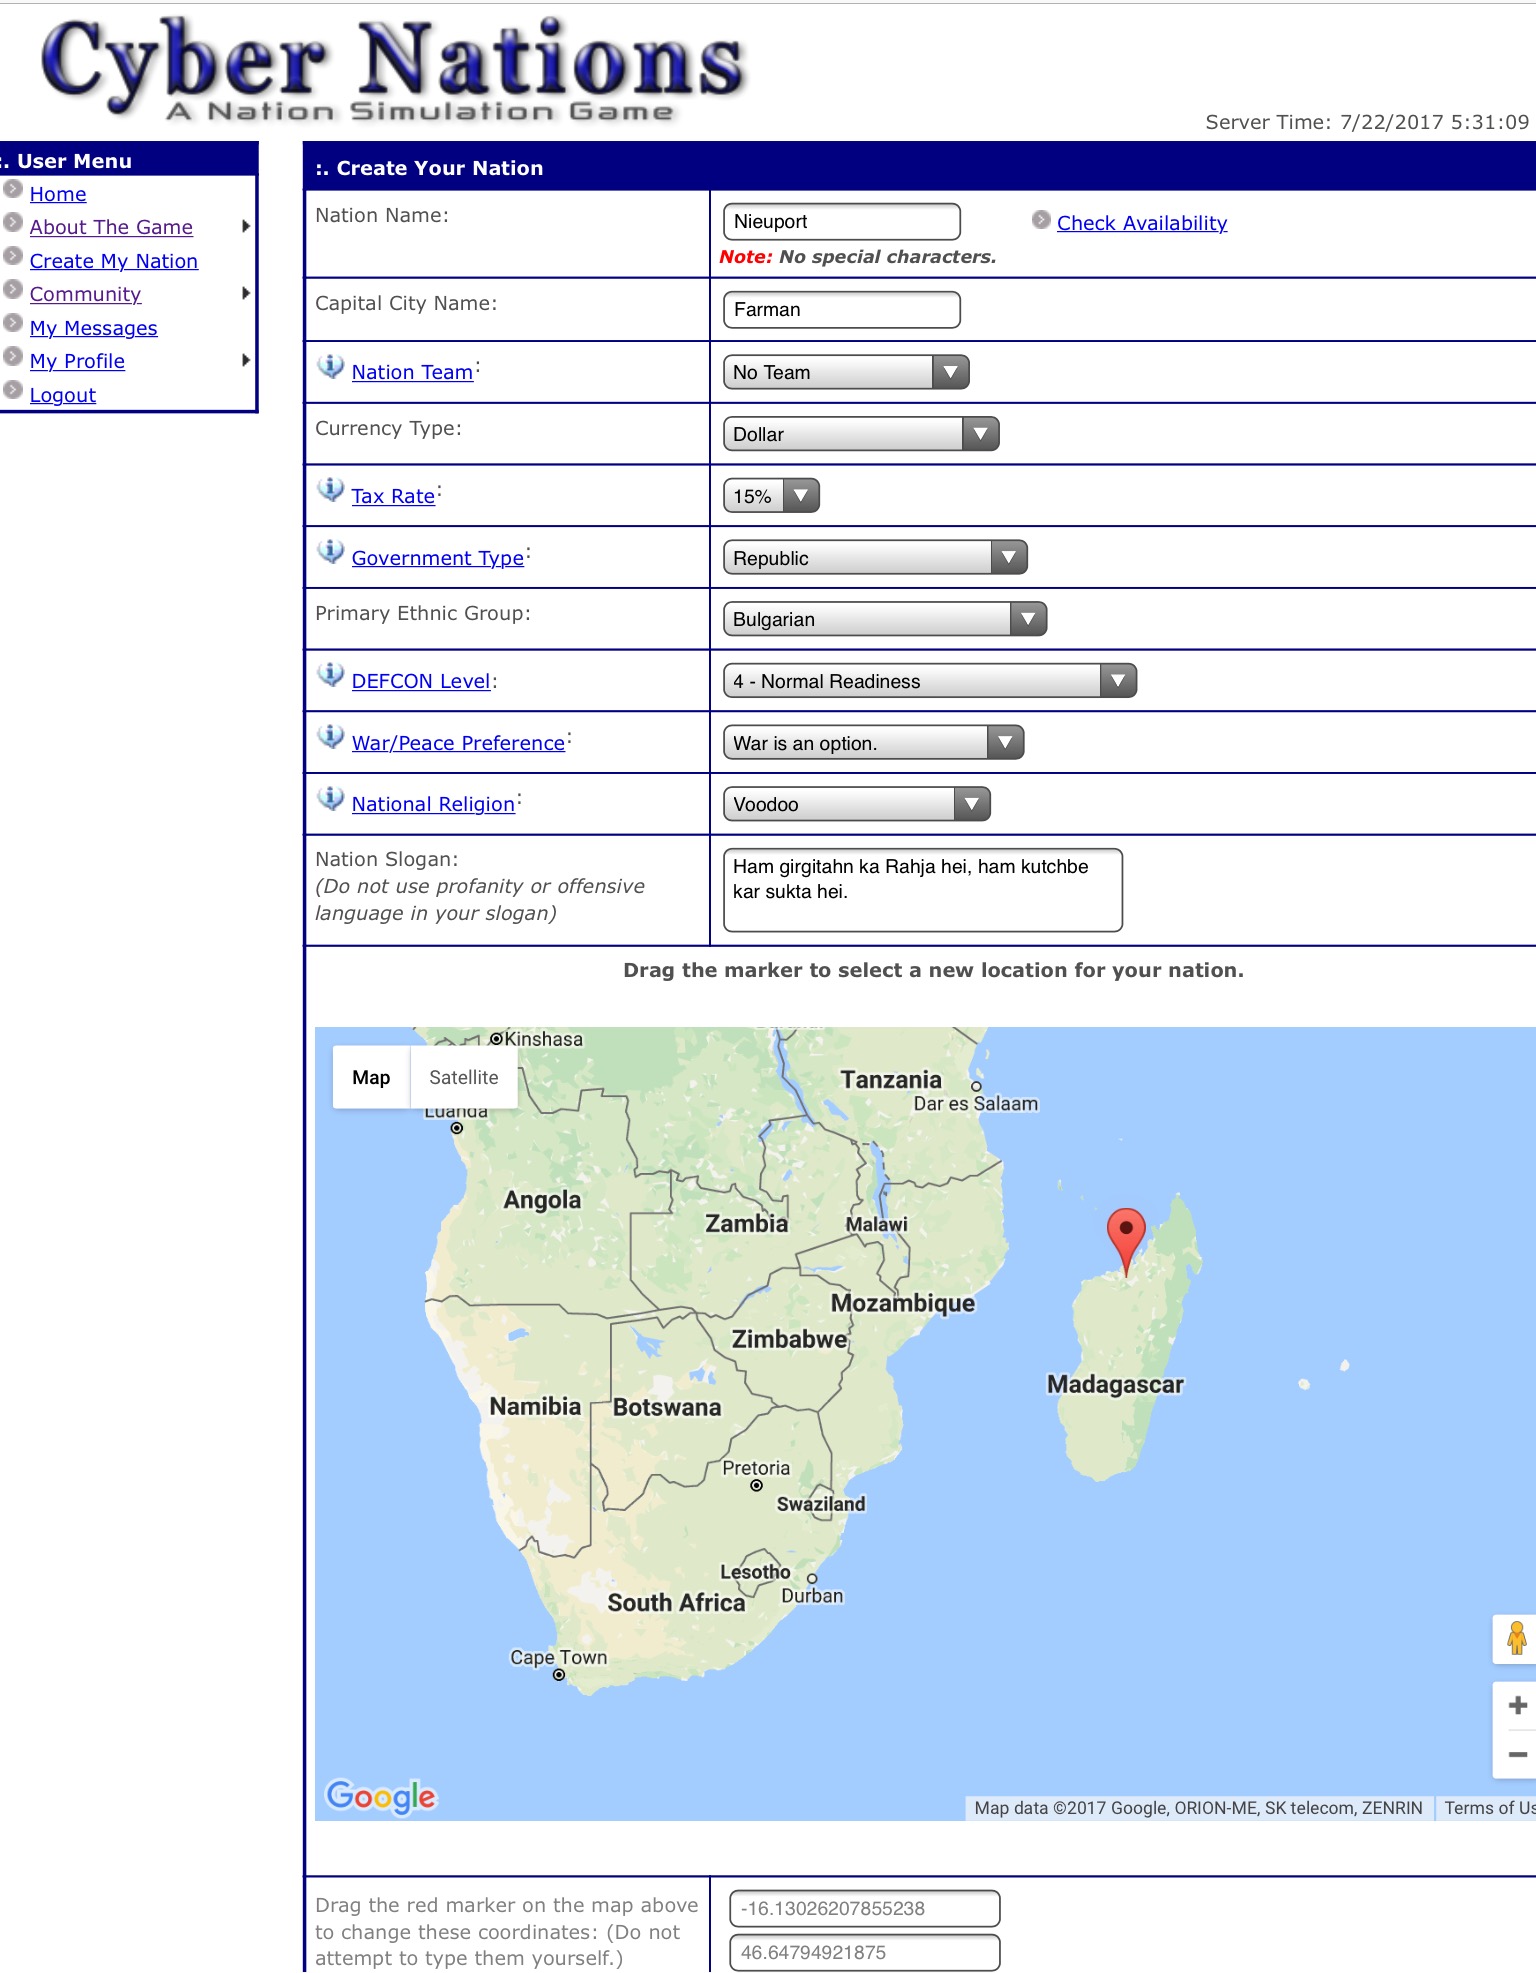Open Community menu item
Screen dimensions: 1536x1973
[x=85, y=294]
